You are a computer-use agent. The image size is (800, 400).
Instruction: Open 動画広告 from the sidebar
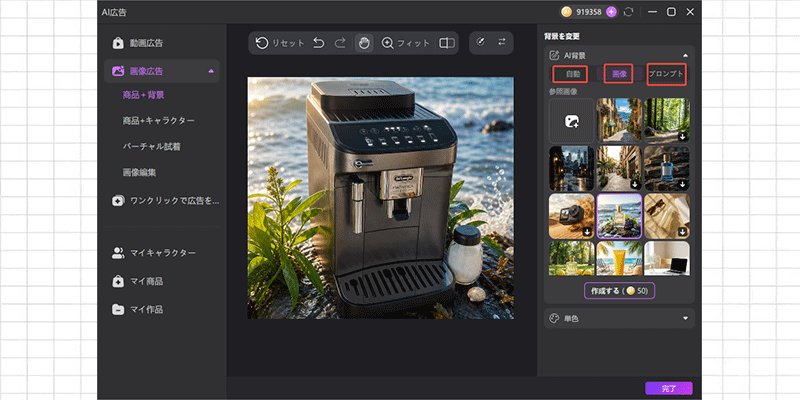162,43
